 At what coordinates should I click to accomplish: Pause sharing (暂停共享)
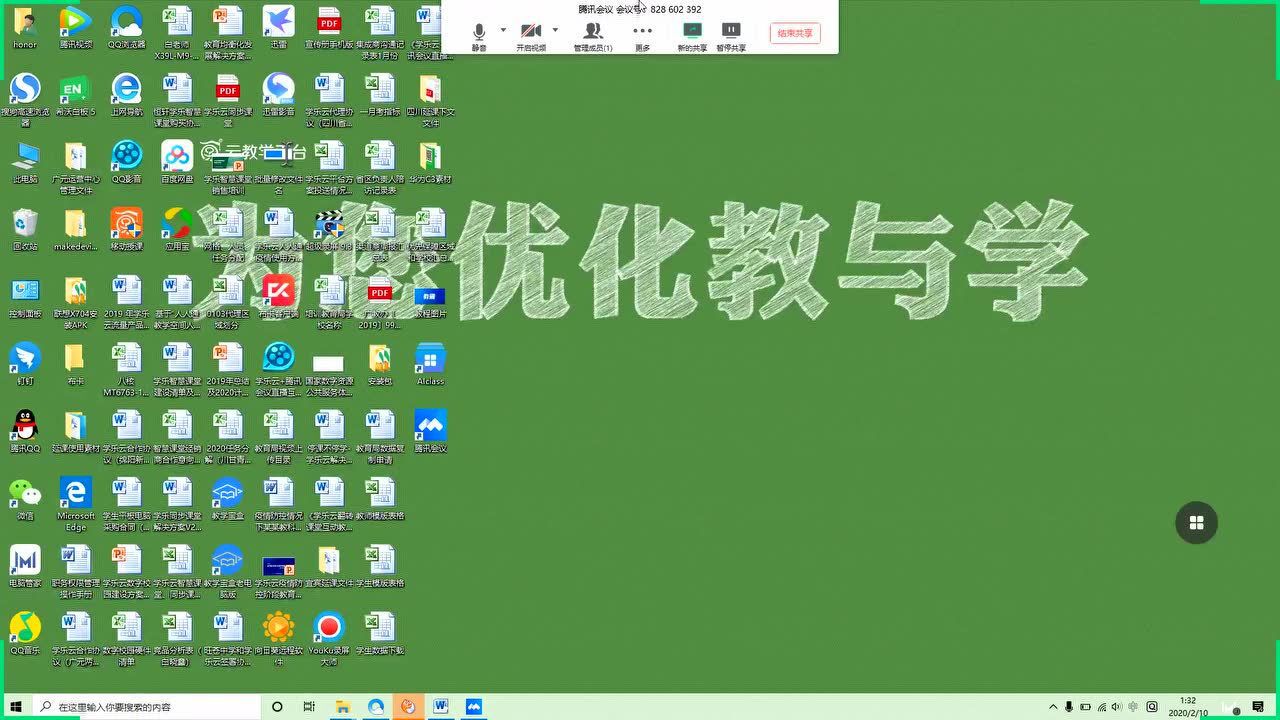(731, 36)
